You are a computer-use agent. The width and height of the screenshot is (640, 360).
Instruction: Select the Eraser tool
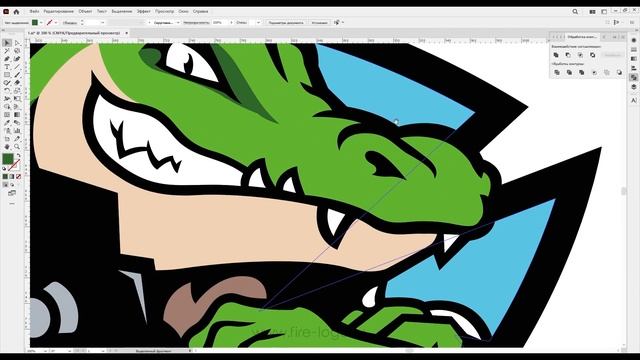17,83
